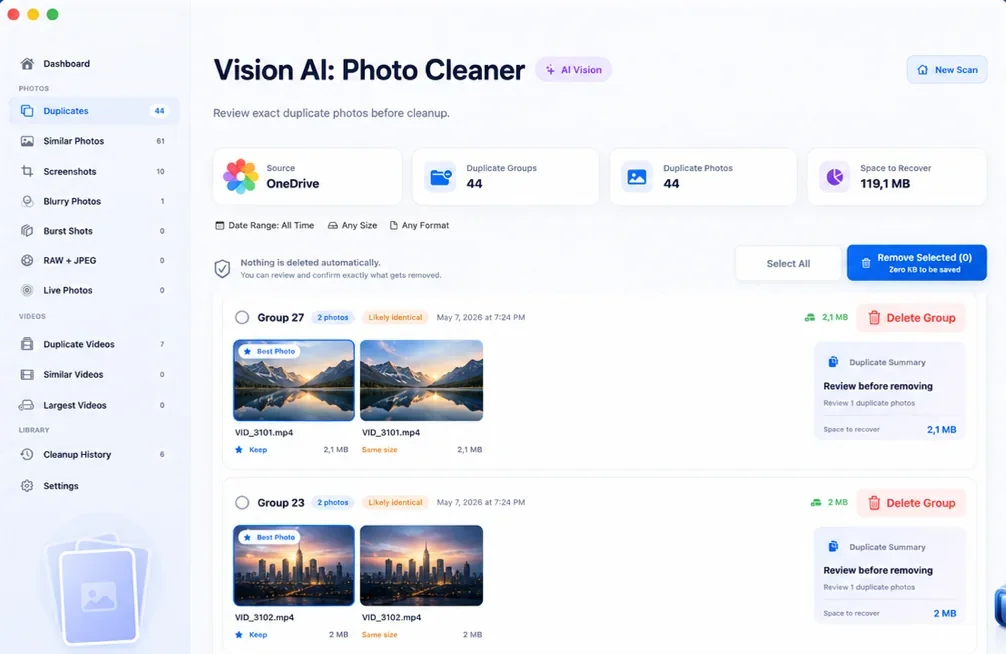Go to Cleanup History section
The image size is (1006, 654).
pyautogui.click(x=94, y=454)
